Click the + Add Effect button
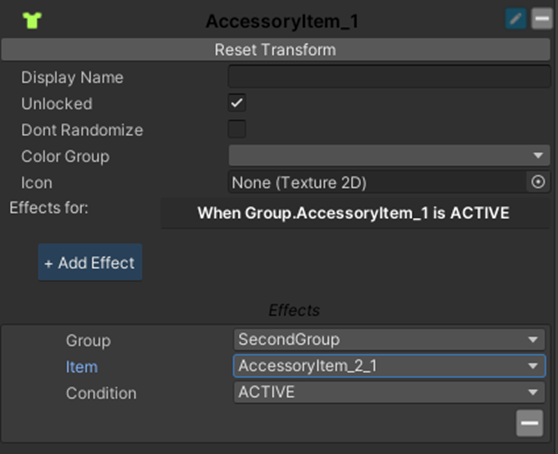558x454 pixels. point(90,263)
